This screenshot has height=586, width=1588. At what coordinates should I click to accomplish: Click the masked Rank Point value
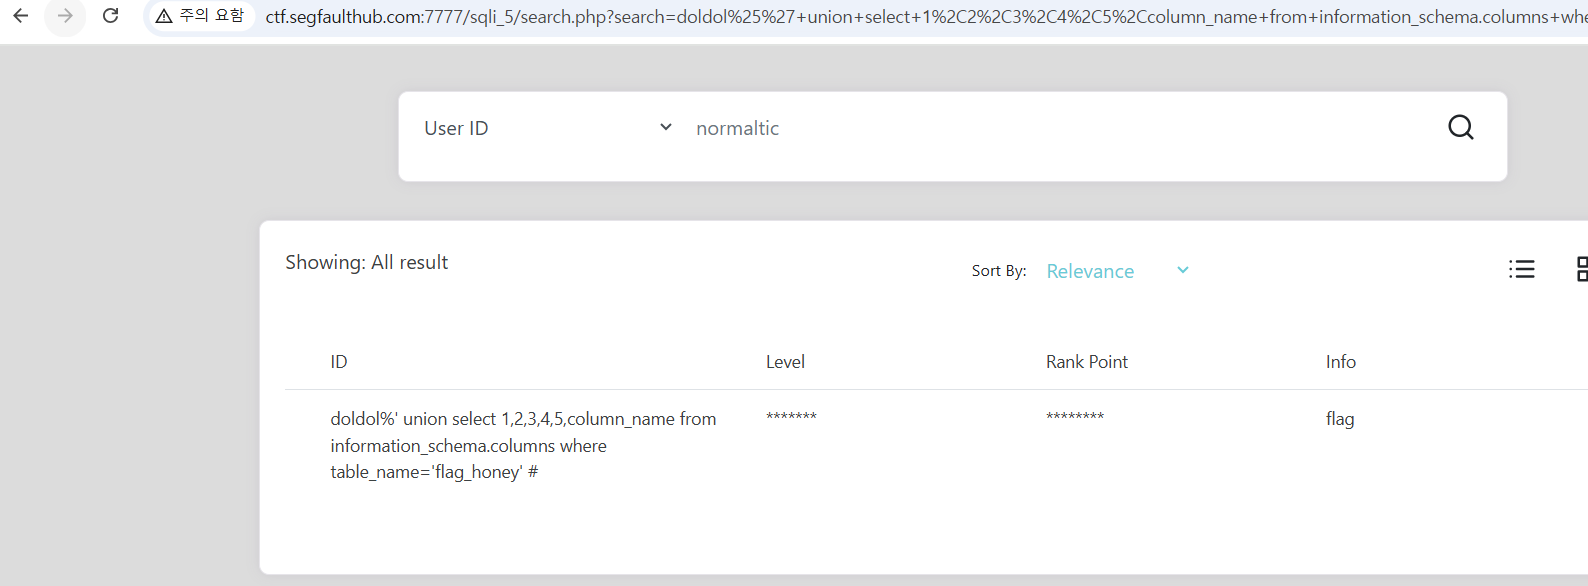point(1074,417)
